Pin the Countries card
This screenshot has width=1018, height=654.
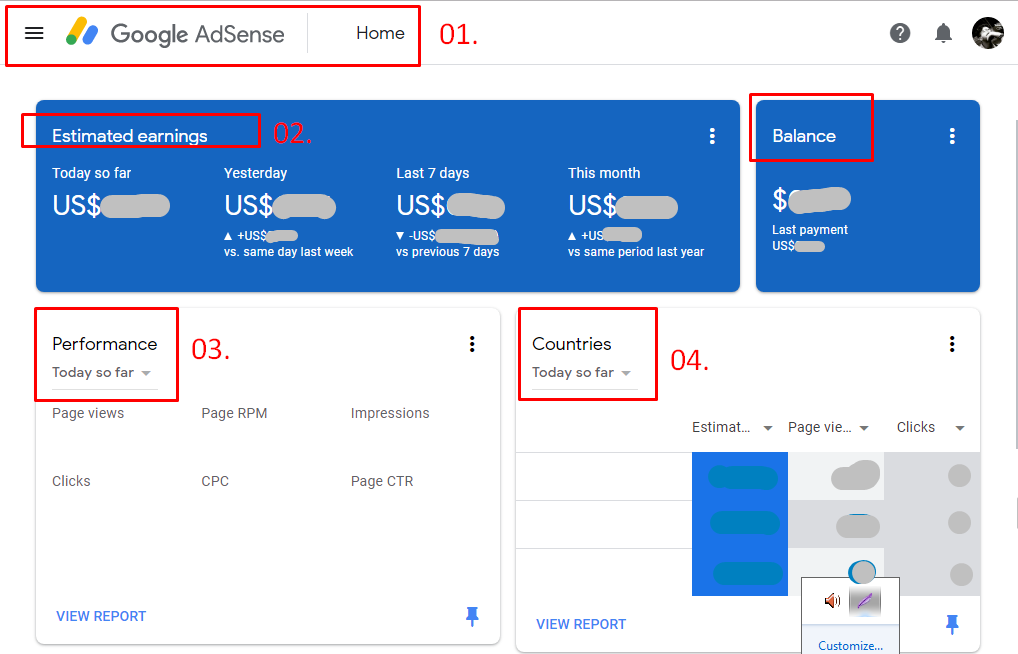[x=952, y=624]
